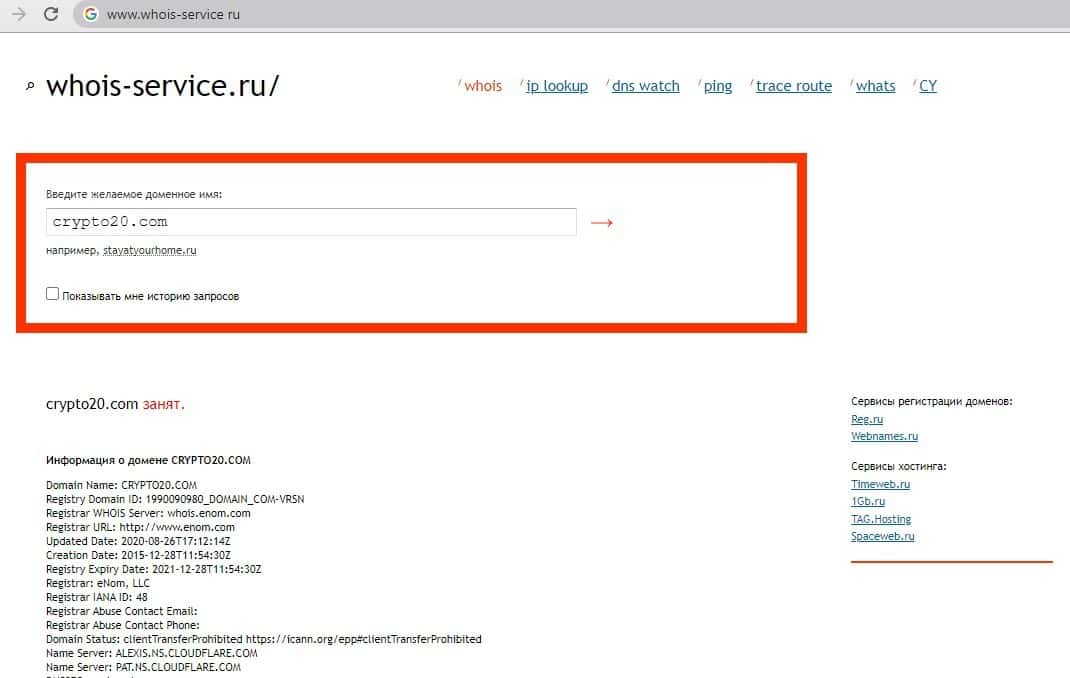Open the ip lookup tool
The width and height of the screenshot is (1070, 678).
[x=557, y=86]
